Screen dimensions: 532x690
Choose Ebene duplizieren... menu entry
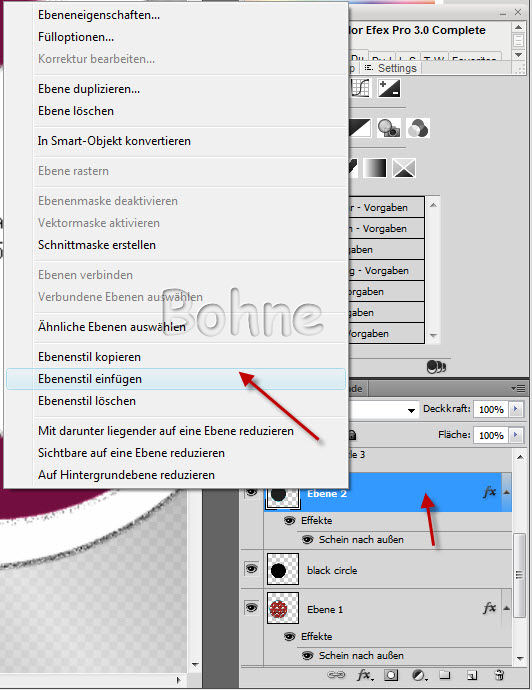pos(89,89)
